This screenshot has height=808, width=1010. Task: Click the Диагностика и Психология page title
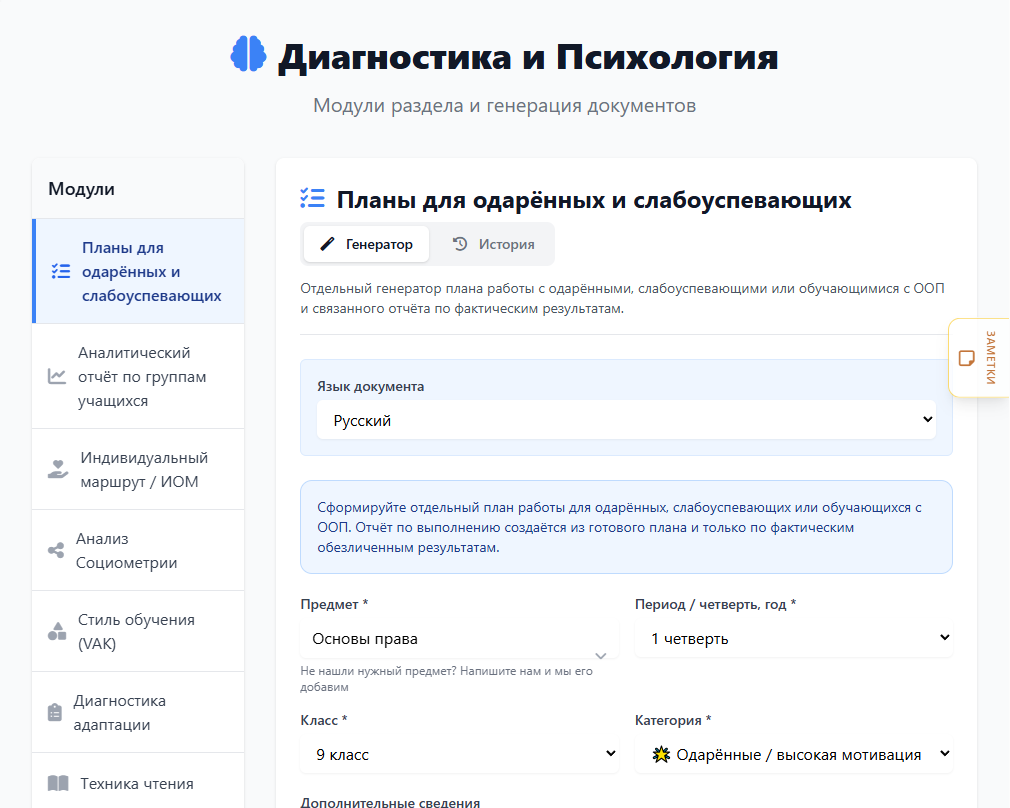point(528,57)
